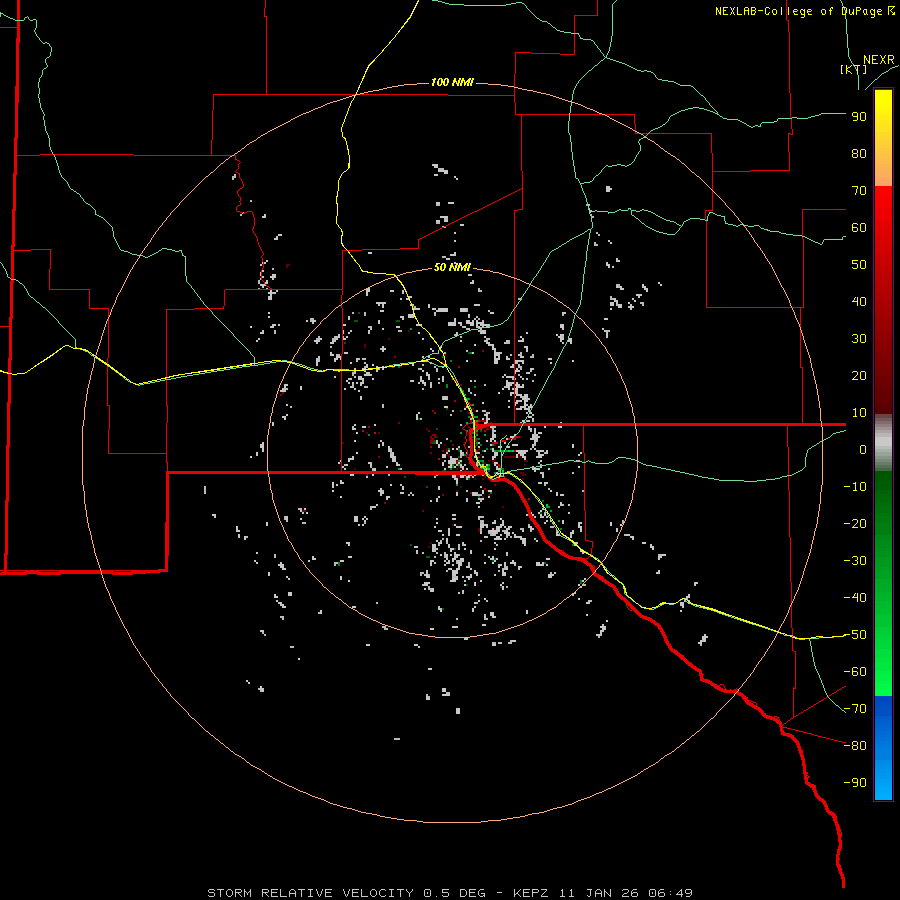
Task: Click the 10 value on velocity scale
Action: tap(859, 413)
